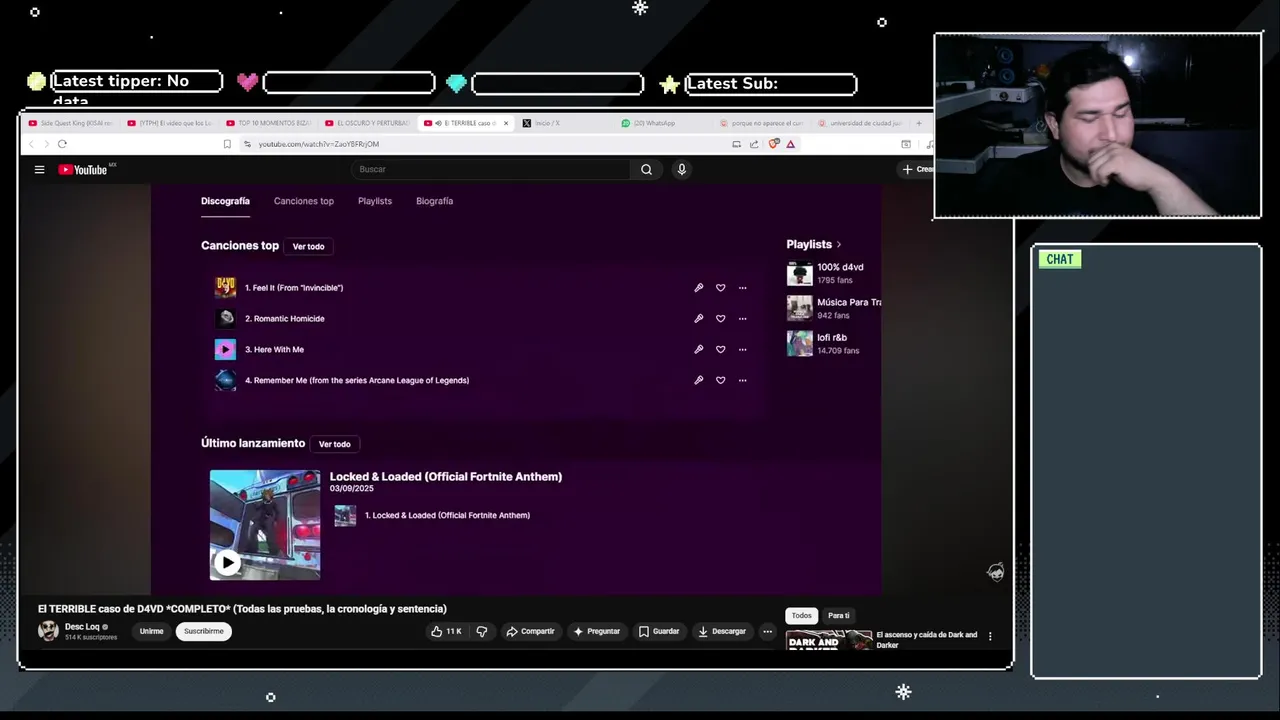The width and height of the screenshot is (1280, 720).
Task: More options for Romantic Homicide
Action: (x=742, y=319)
